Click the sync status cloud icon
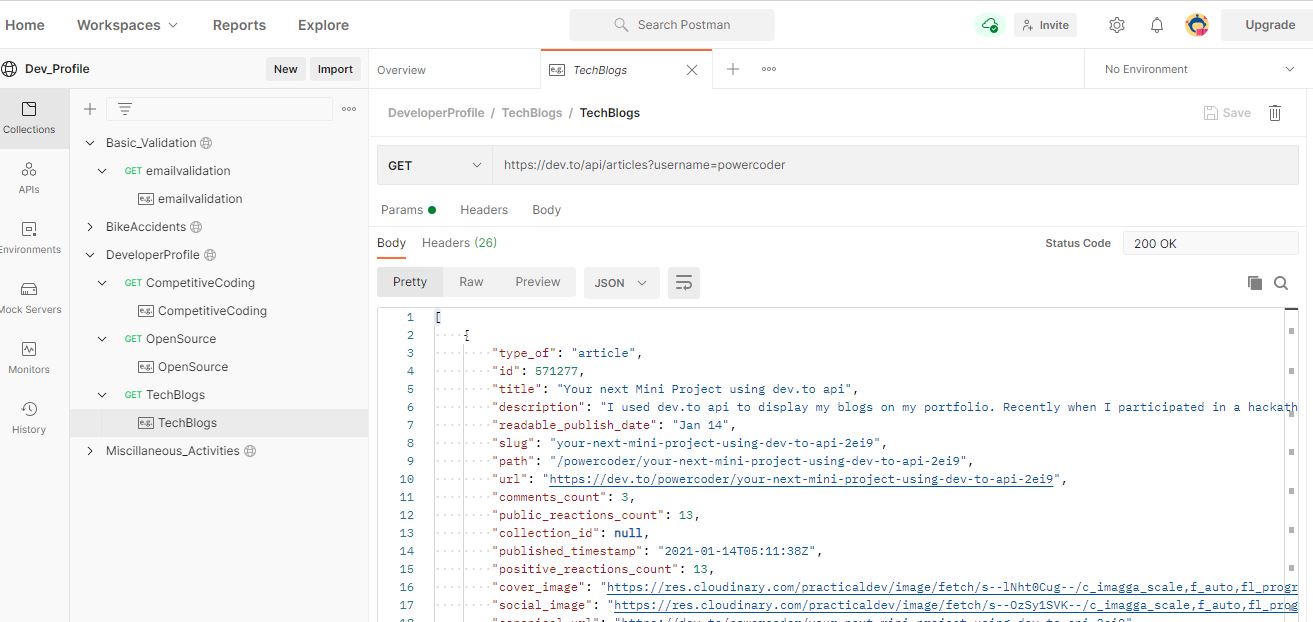1313x622 pixels. pyautogui.click(x=989, y=25)
